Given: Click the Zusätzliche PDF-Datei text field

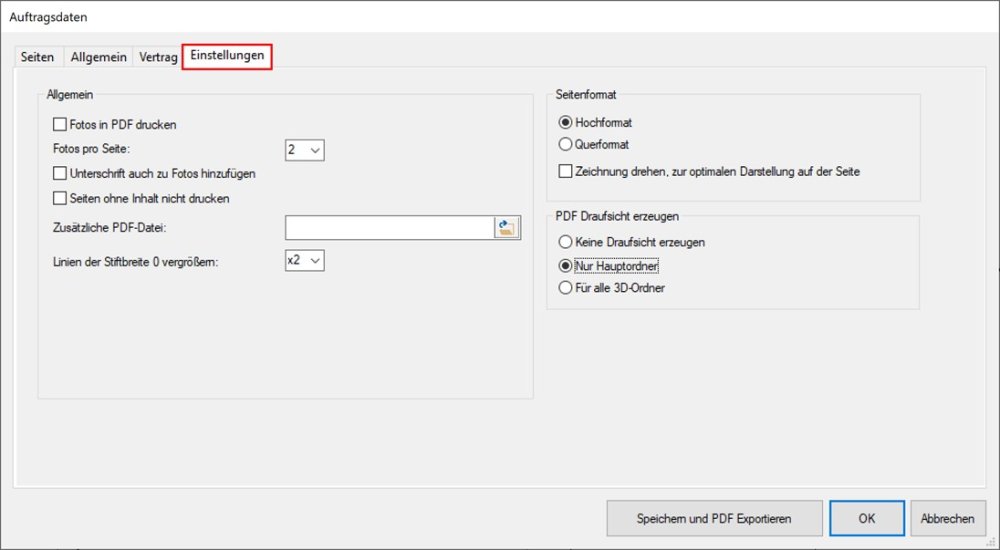Looking at the screenshot, I should [389, 228].
